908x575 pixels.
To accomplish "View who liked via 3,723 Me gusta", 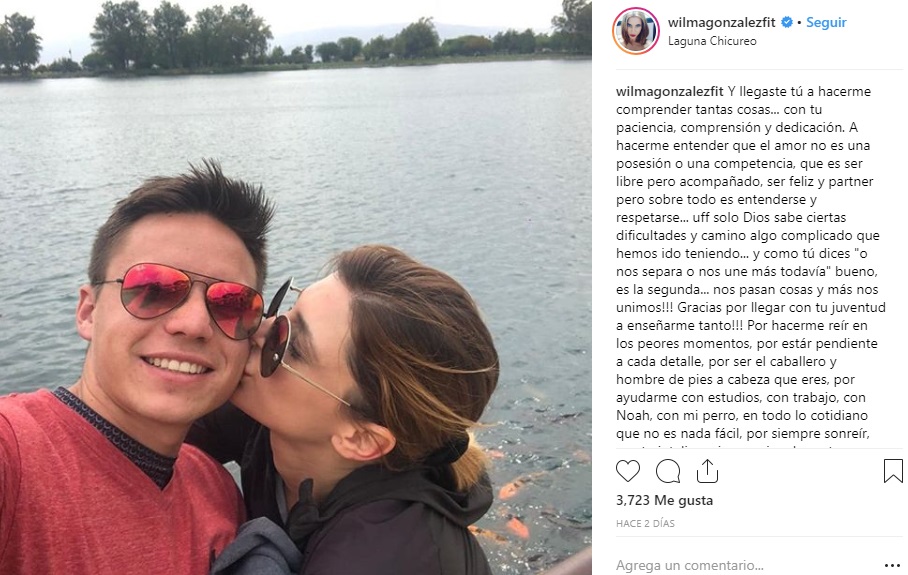I will [664, 500].
